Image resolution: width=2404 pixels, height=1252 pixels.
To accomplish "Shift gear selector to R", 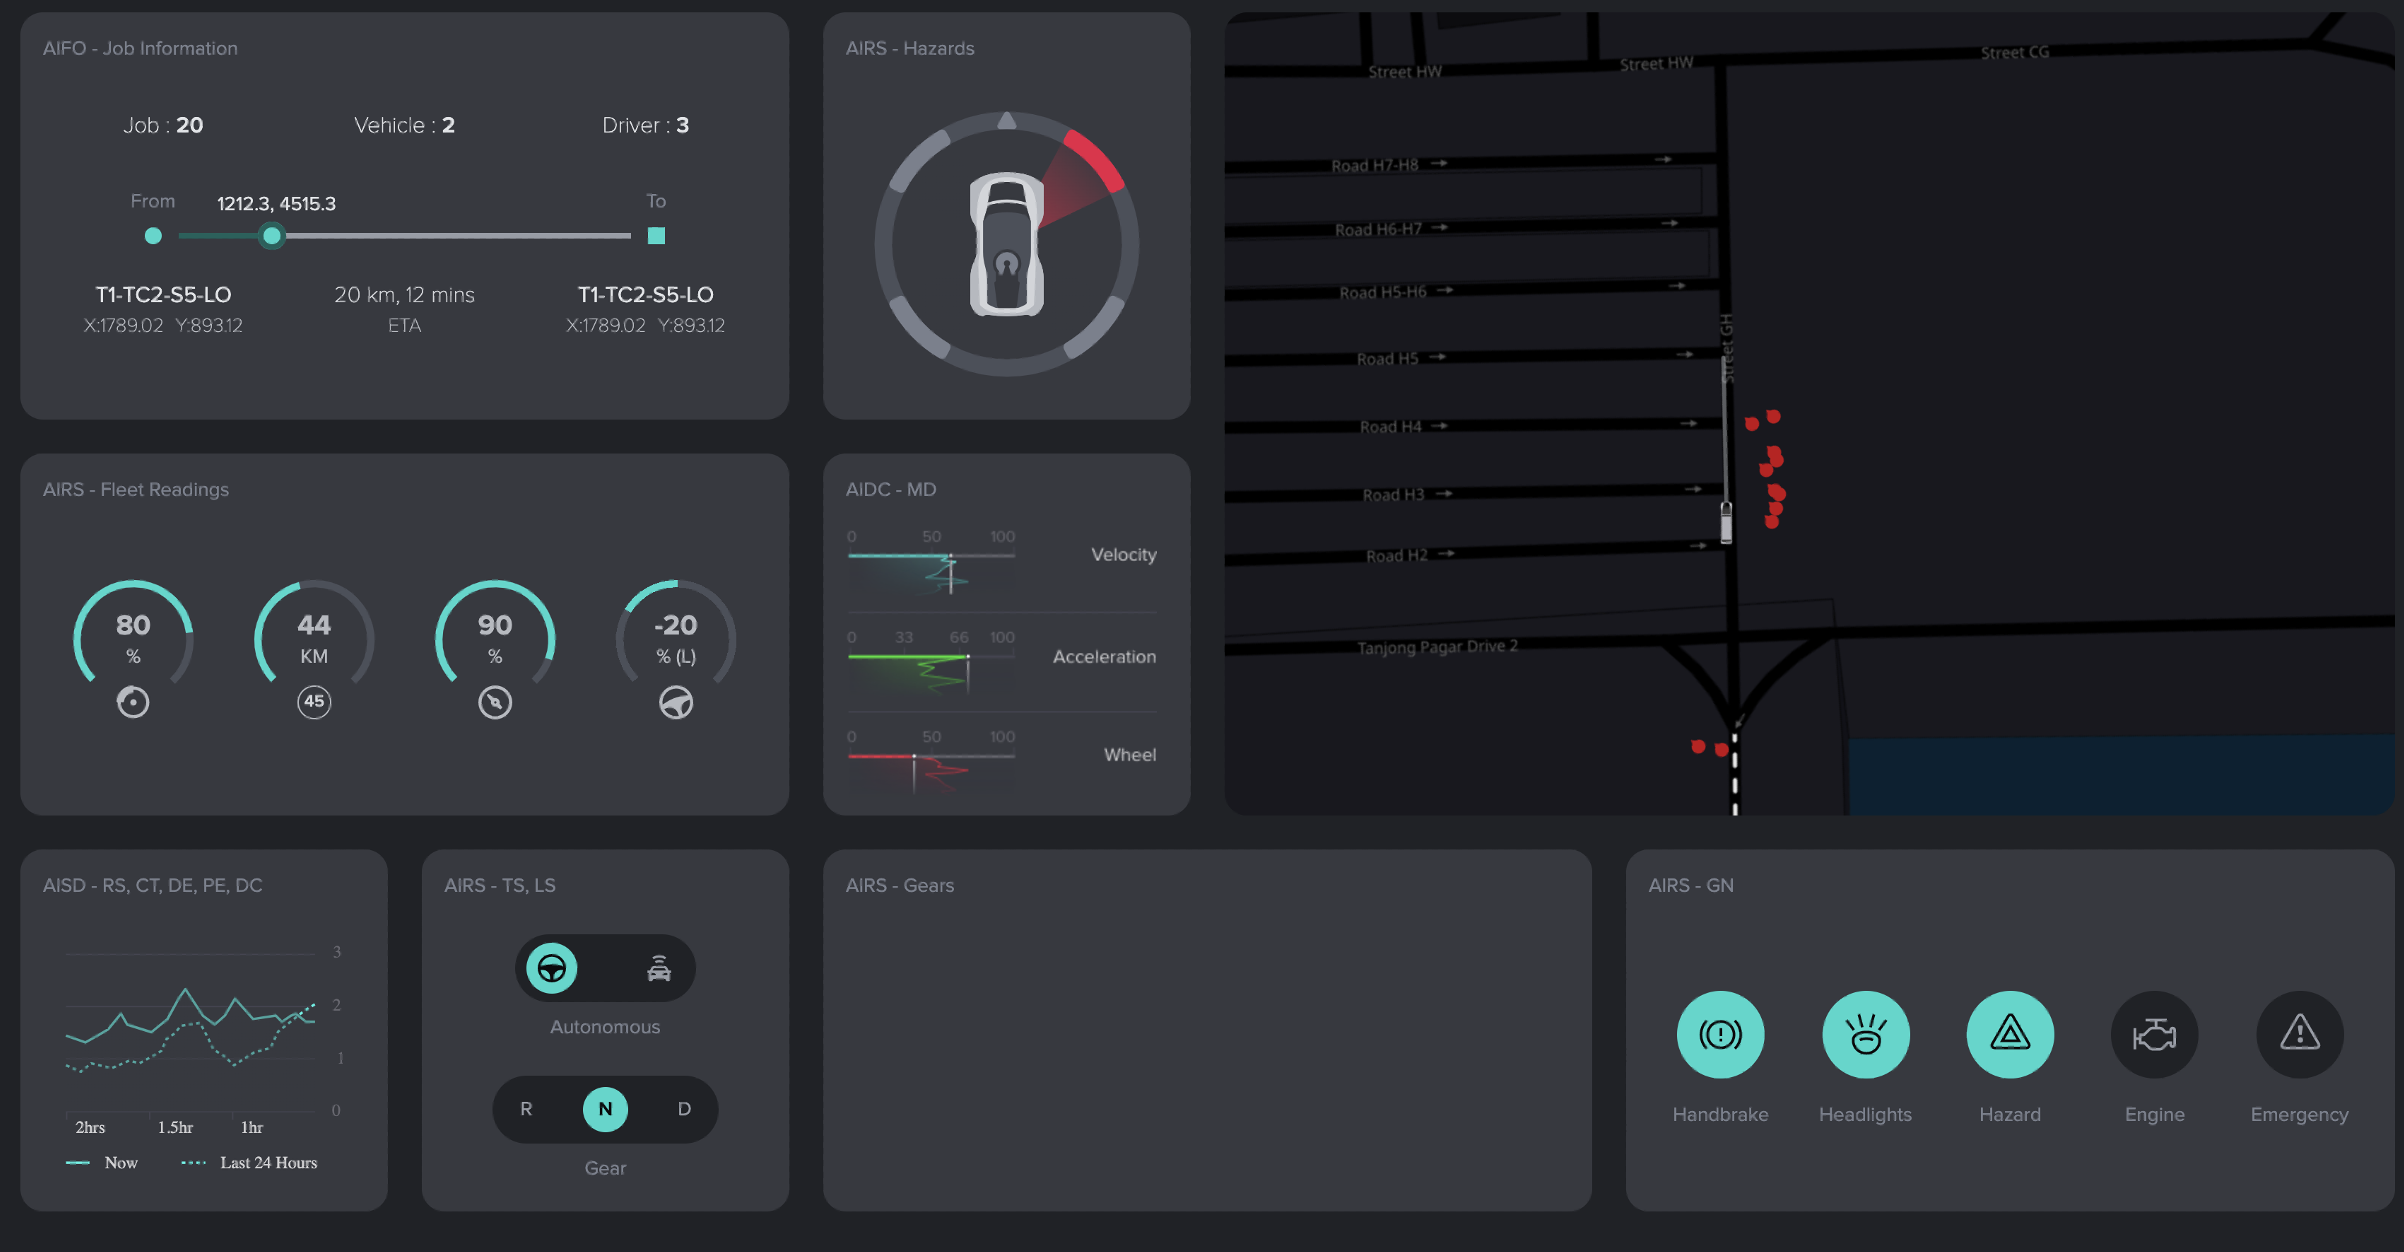I will [x=526, y=1109].
